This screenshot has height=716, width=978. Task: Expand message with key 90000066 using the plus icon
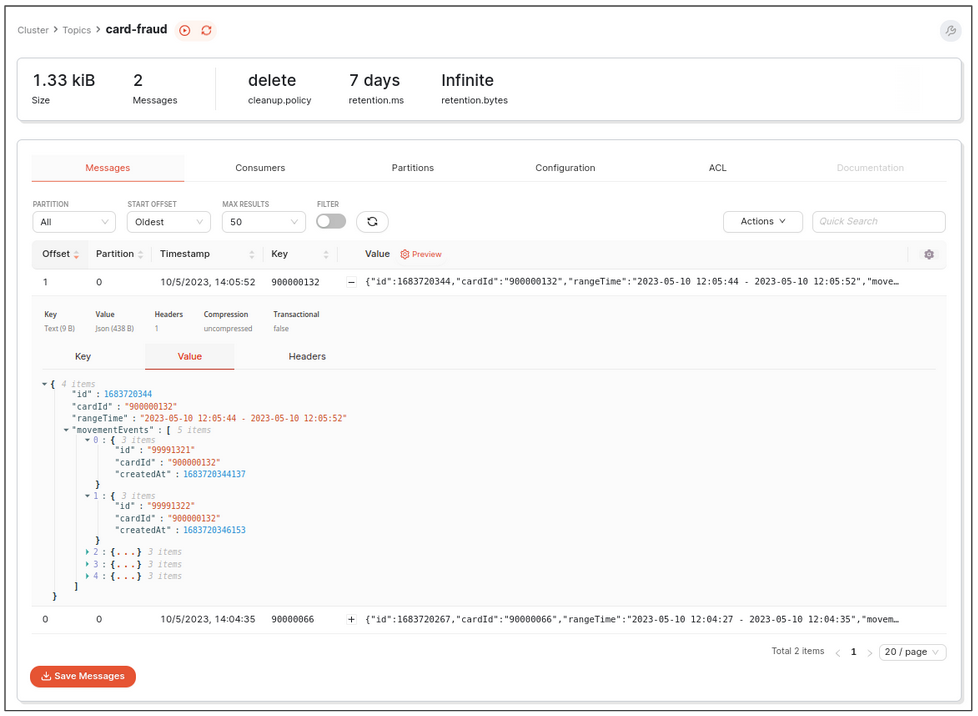(351, 619)
